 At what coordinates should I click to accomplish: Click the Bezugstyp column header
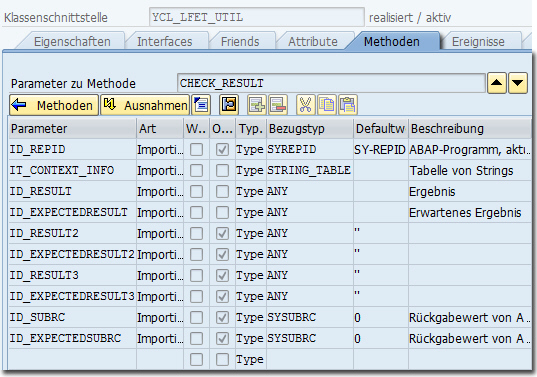click(310, 129)
